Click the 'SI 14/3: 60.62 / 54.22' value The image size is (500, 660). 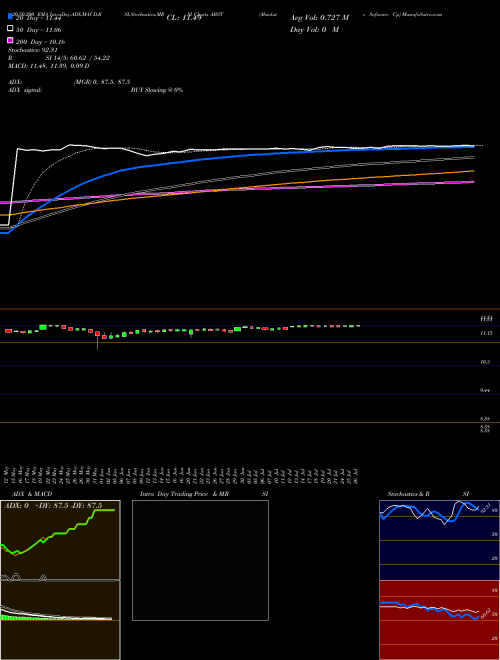[x=78, y=58]
